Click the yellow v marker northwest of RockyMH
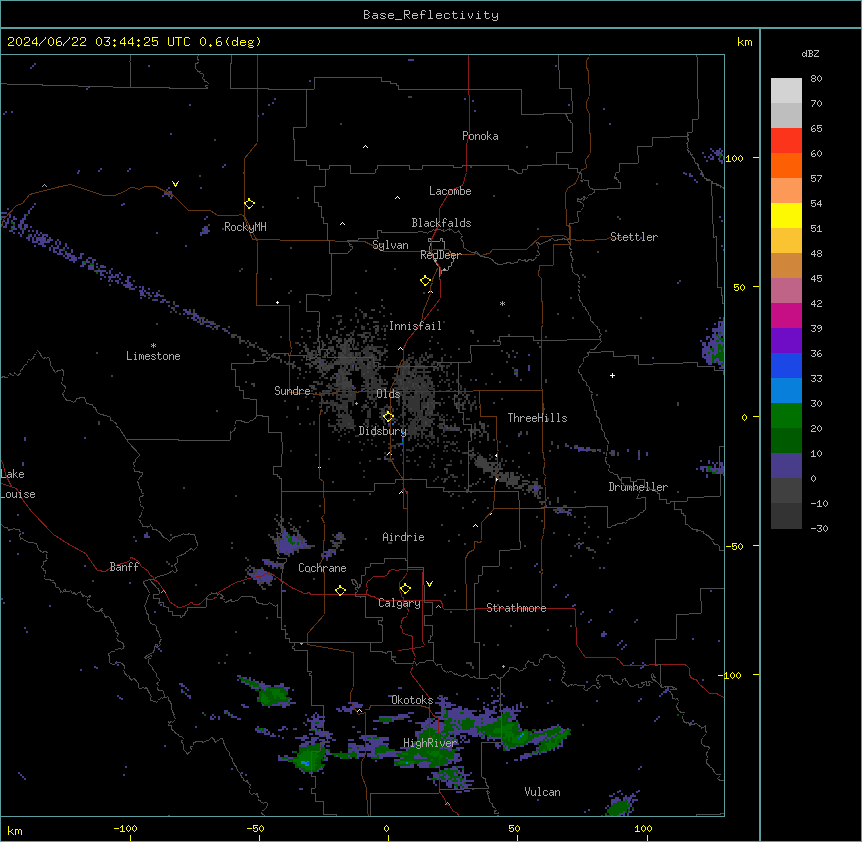This screenshot has width=862, height=842. (x=175, y=184)
